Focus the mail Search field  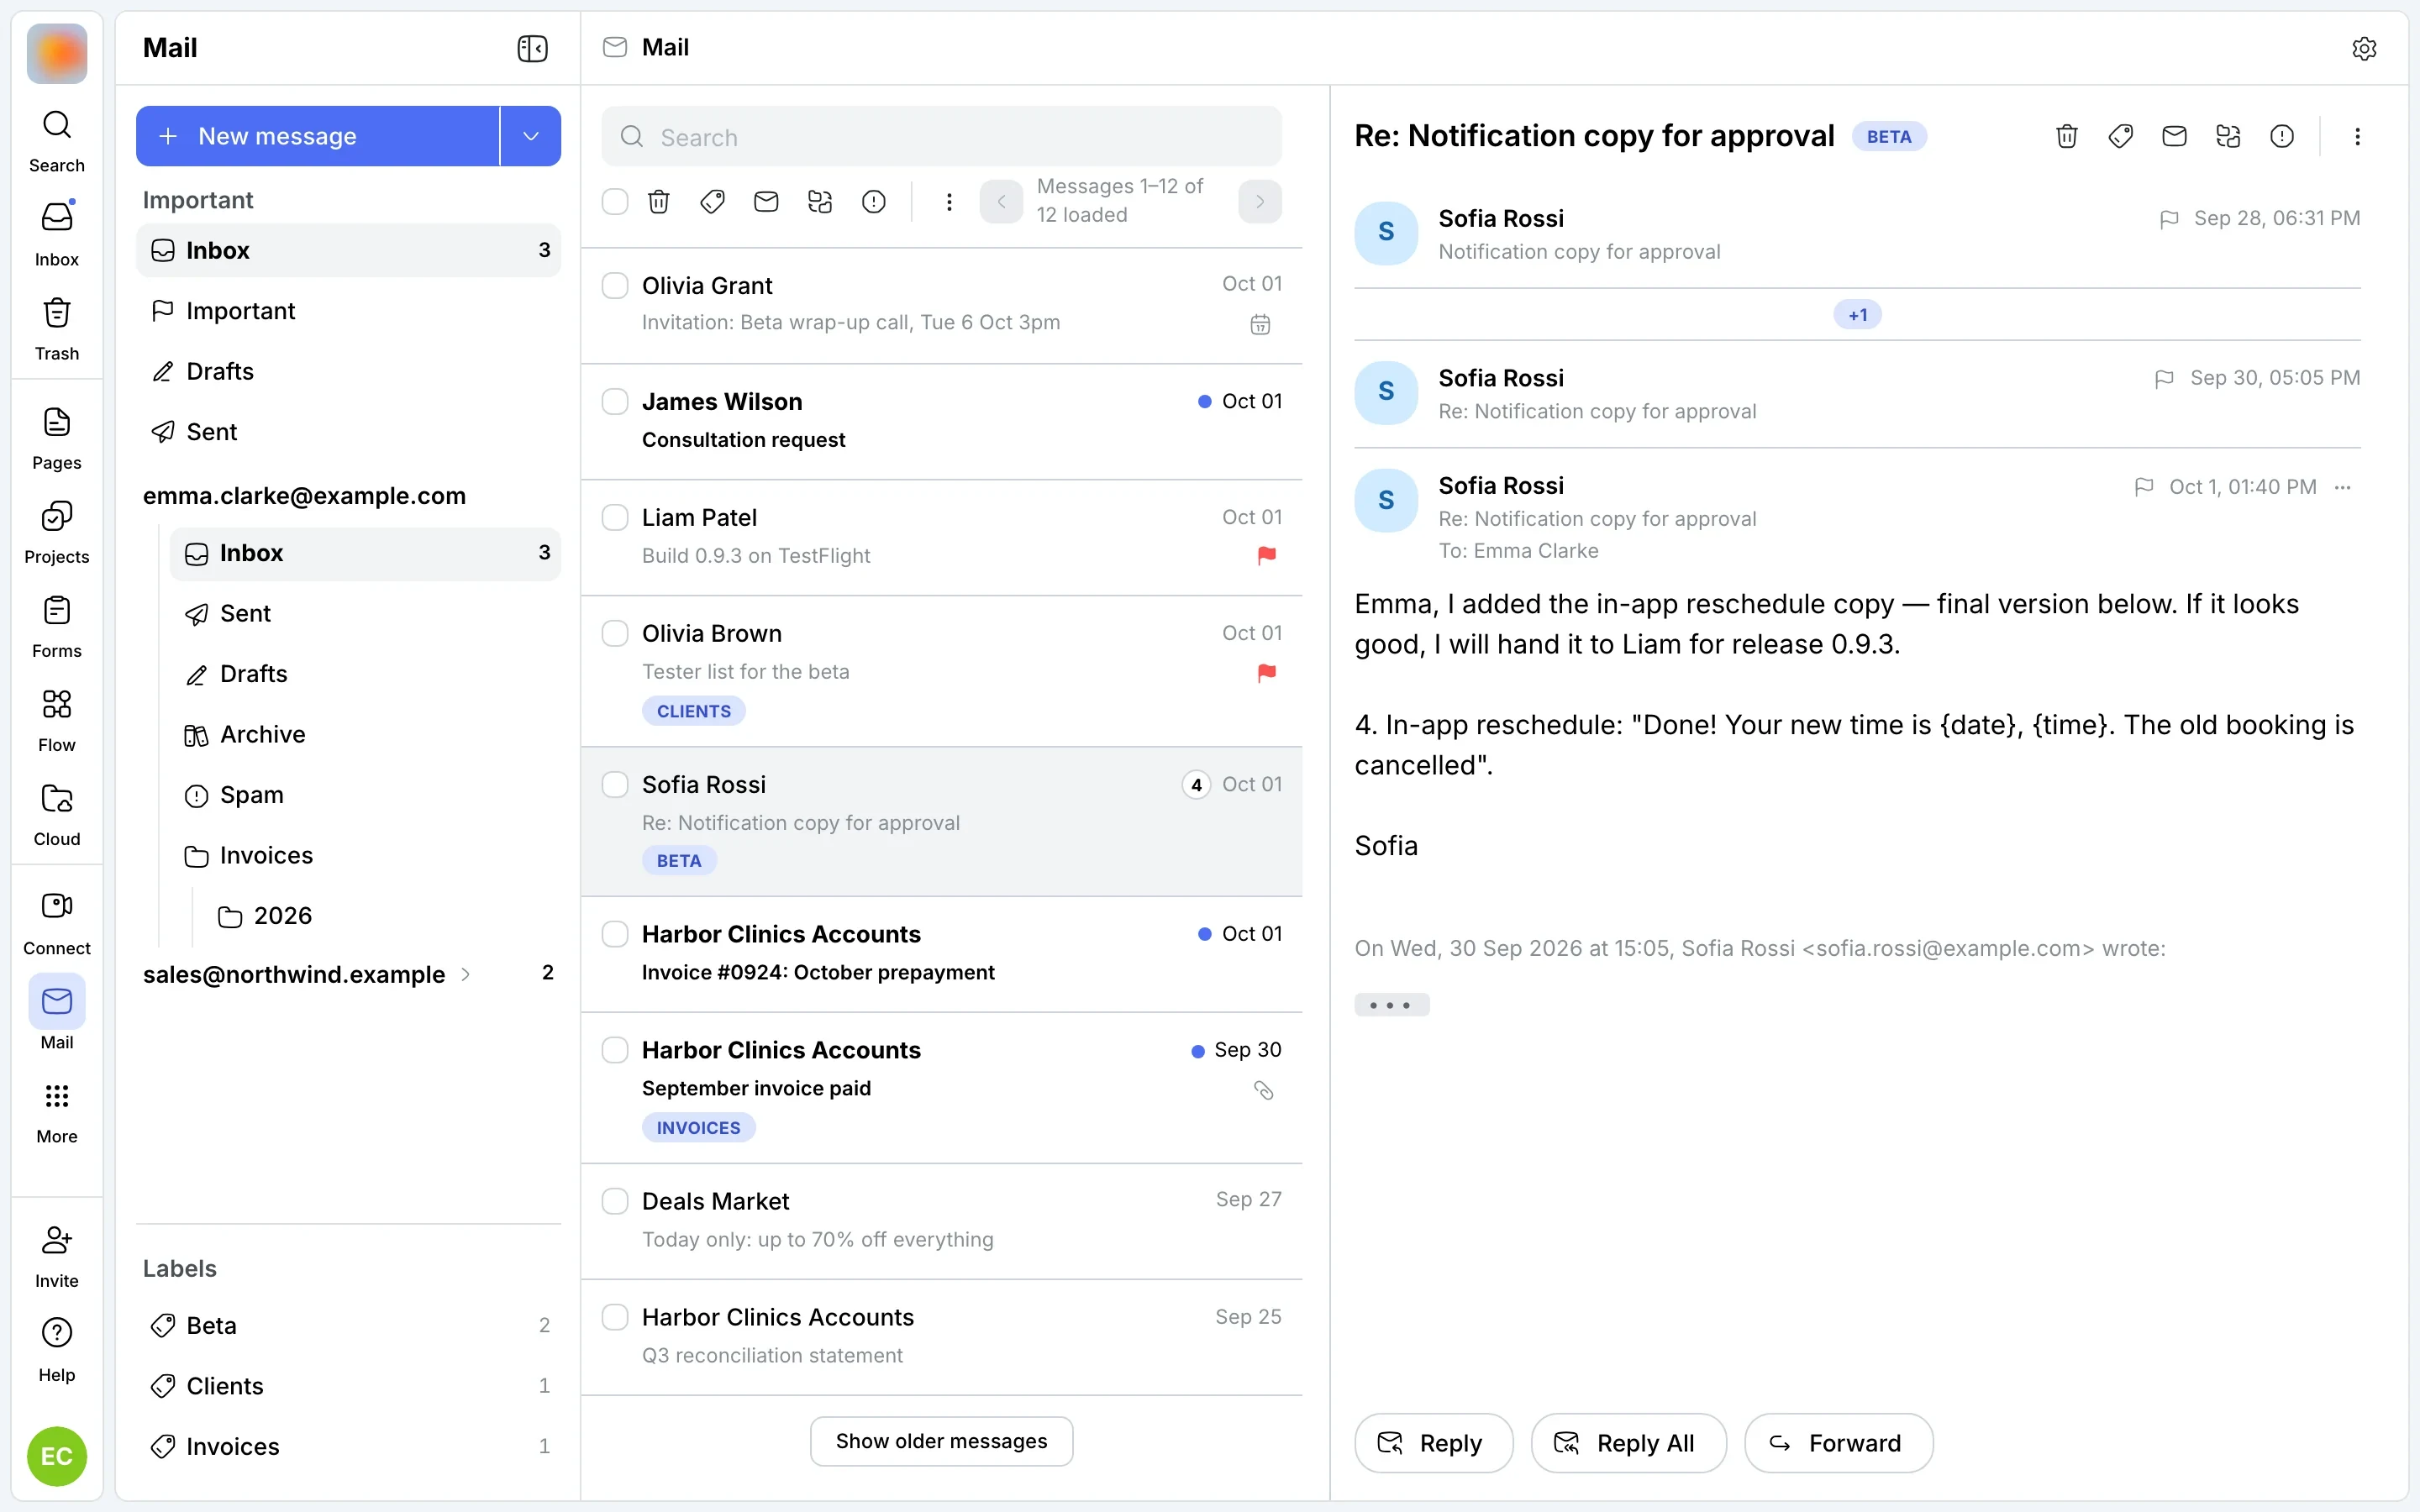(941, 137)
